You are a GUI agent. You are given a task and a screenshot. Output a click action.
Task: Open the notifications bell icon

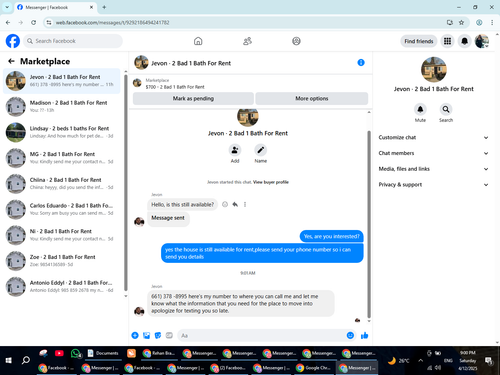coord(464,41)
